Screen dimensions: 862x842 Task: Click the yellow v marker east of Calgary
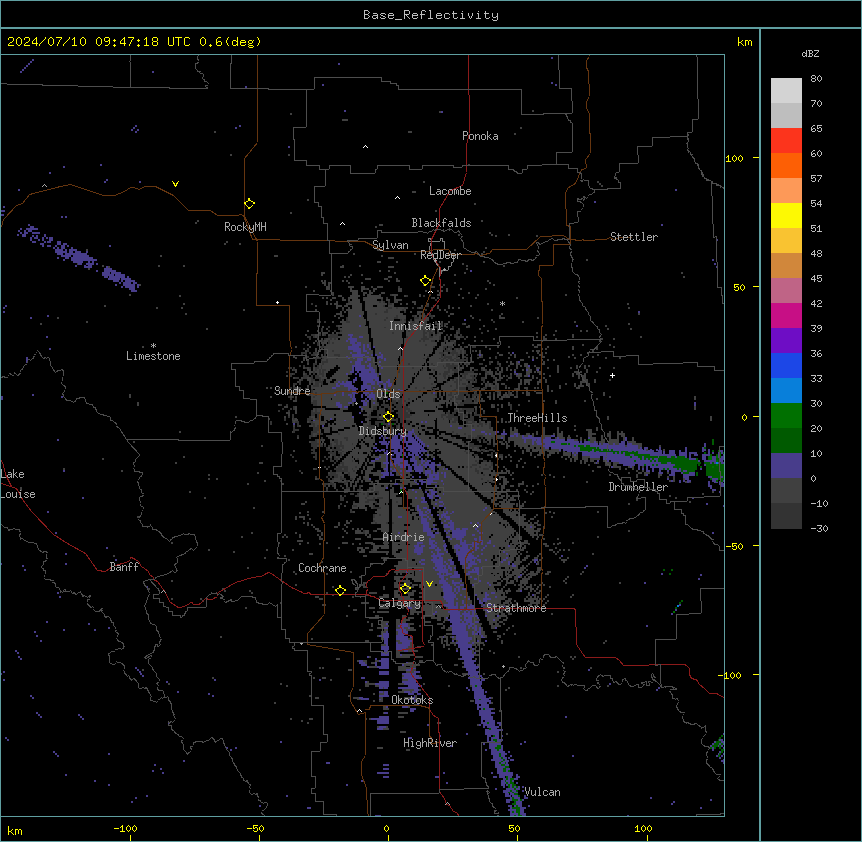[429, 584]
